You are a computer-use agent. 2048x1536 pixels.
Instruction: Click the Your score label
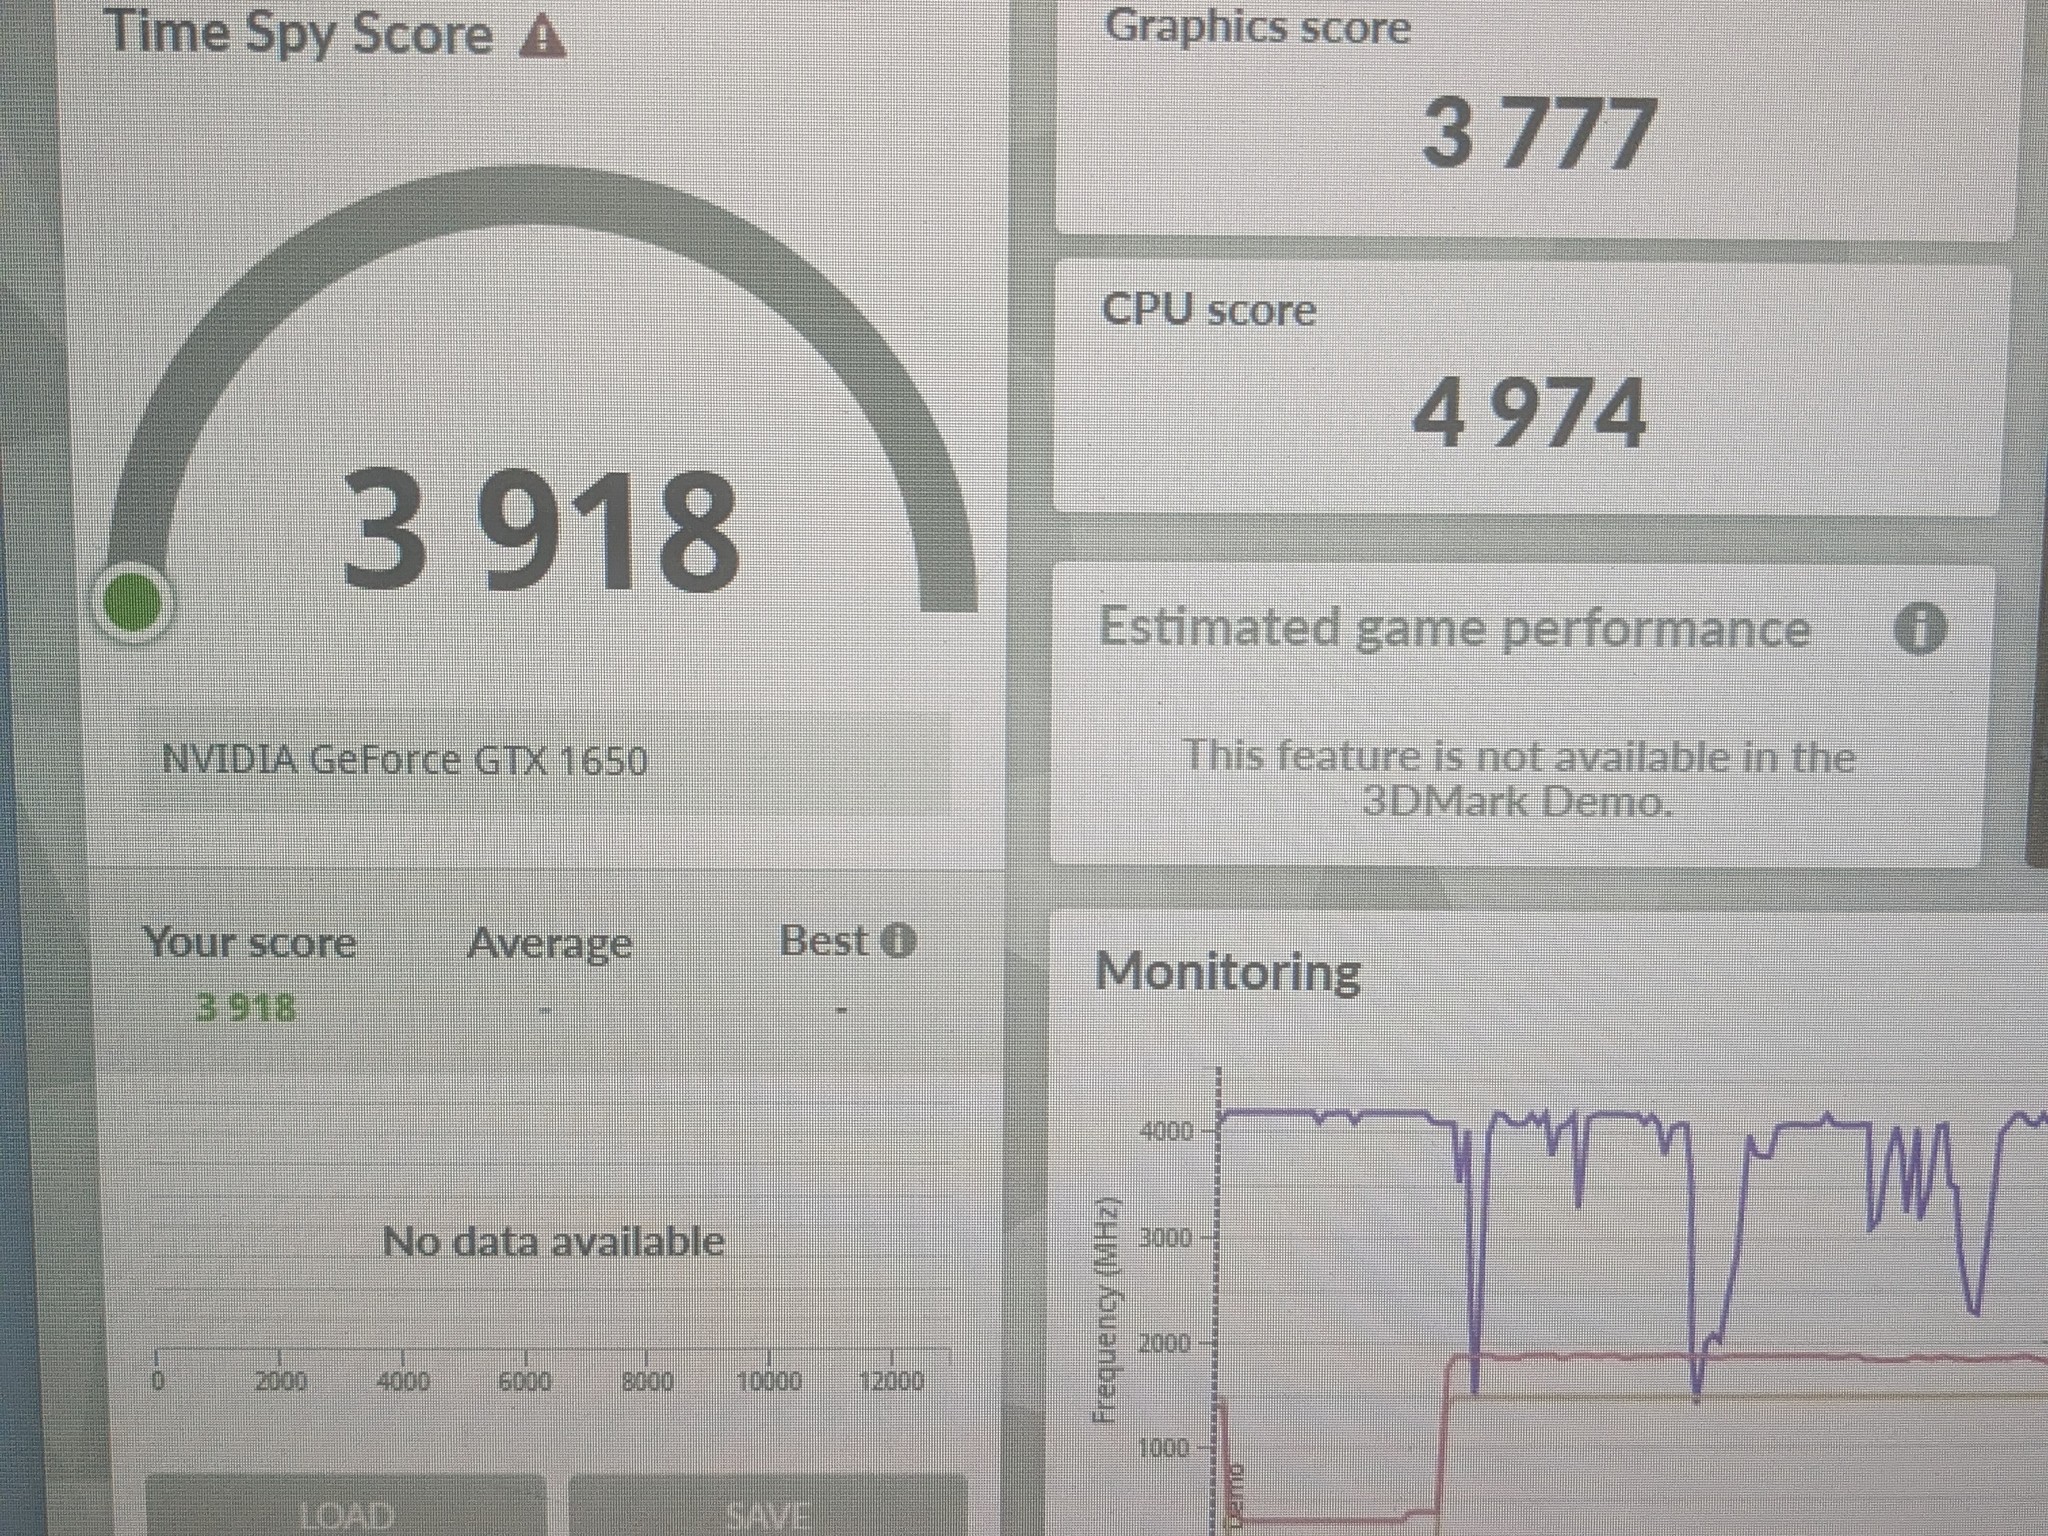coord(250,943)
